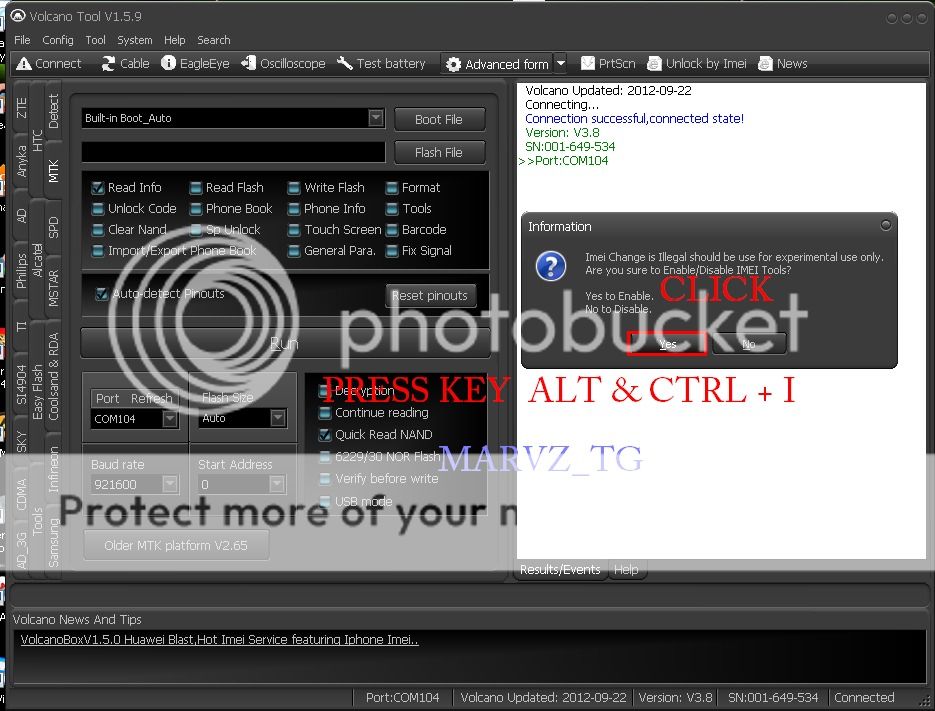Toggle the Quick Read NAND checkbox
This screenshot has width=935, height=711.
coord(325,435)
